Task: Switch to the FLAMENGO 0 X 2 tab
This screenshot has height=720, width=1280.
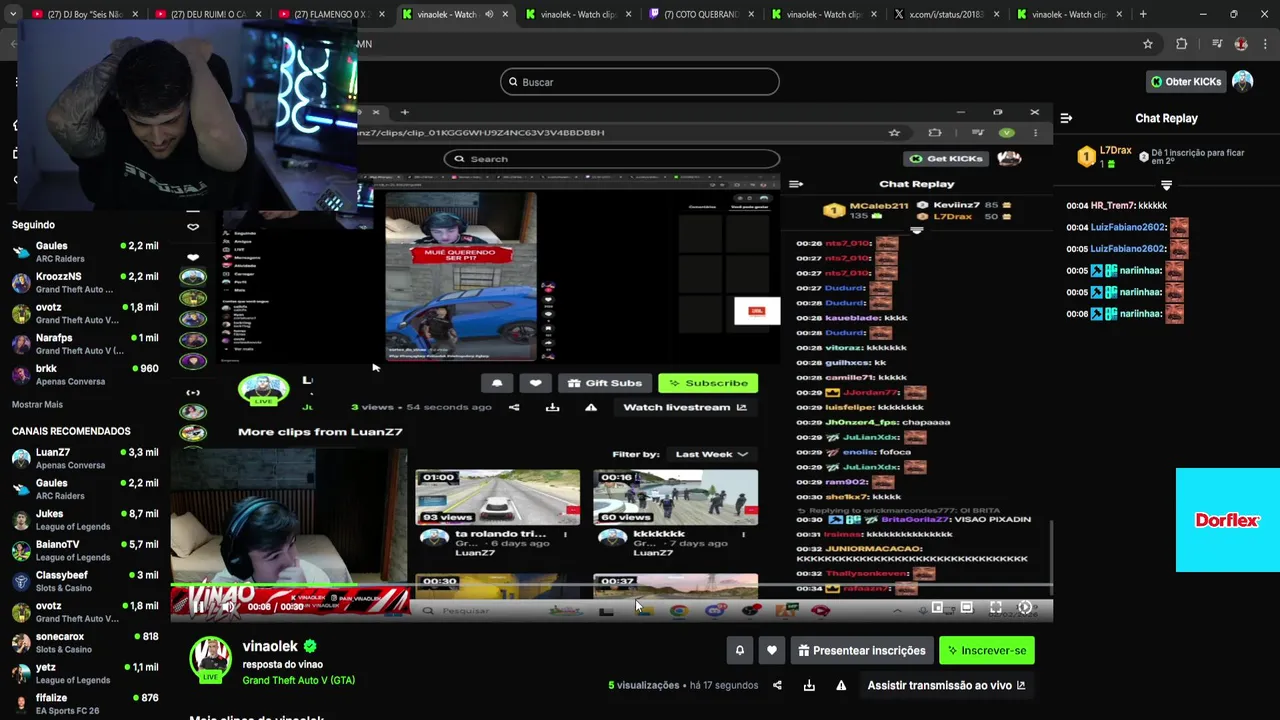Action: [331, 14]
